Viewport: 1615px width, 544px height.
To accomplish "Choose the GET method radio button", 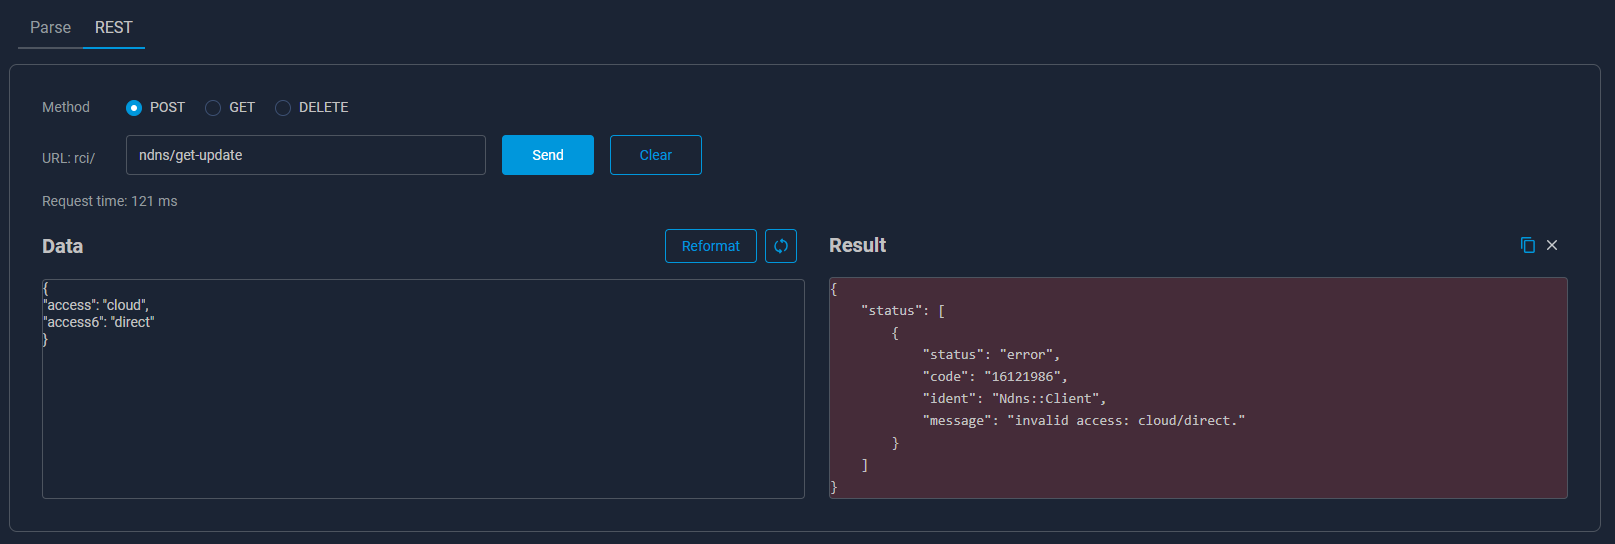I will (x=213, y=107).
